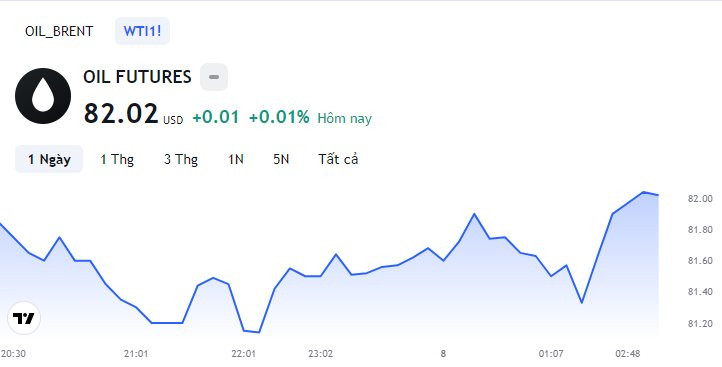Select the 1 Ngày time range
Screen dimensions: 722x367
pyautogui.click(x=49, y=159)
